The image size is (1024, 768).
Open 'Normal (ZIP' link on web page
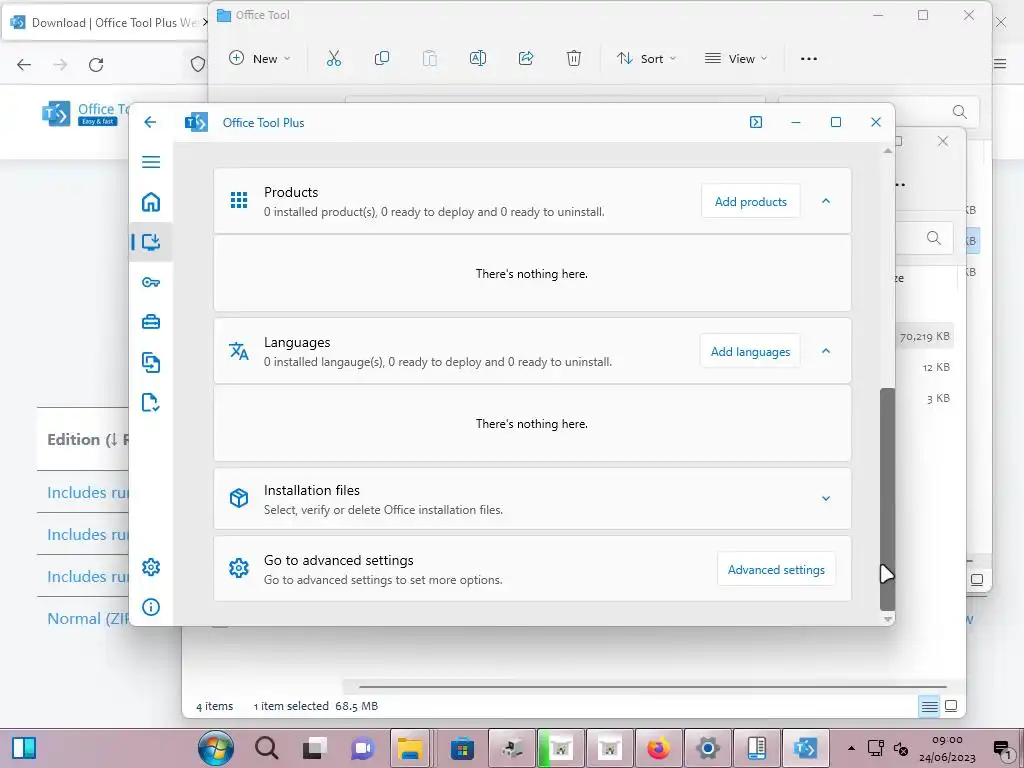tap(88, 618)
